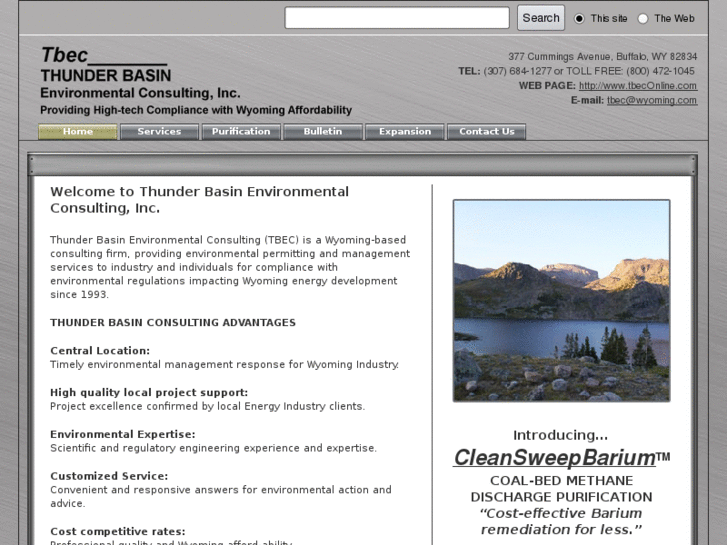Click 'THUNDER BASIN CONSULTING ADVANTAGES' subheading

point(173,322)
